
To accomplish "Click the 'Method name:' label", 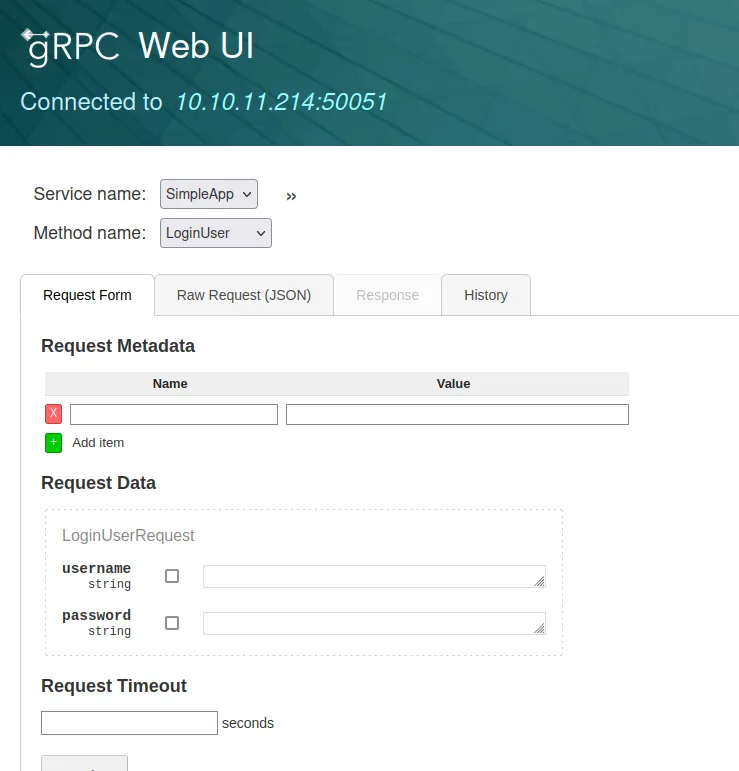I will (x=90, y=233).
